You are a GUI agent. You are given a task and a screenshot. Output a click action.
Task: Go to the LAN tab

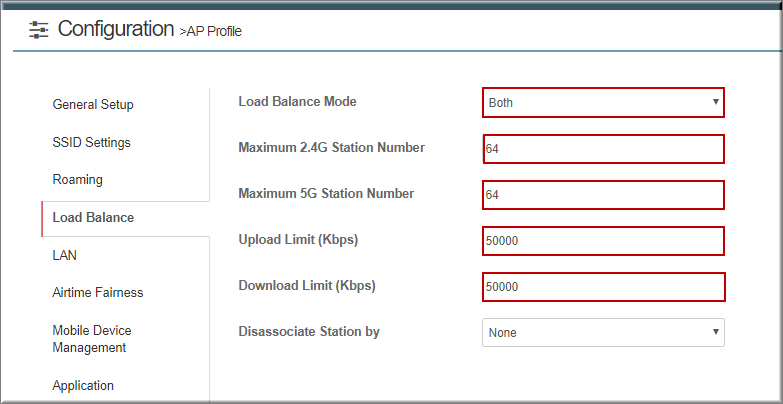point(64,255)
